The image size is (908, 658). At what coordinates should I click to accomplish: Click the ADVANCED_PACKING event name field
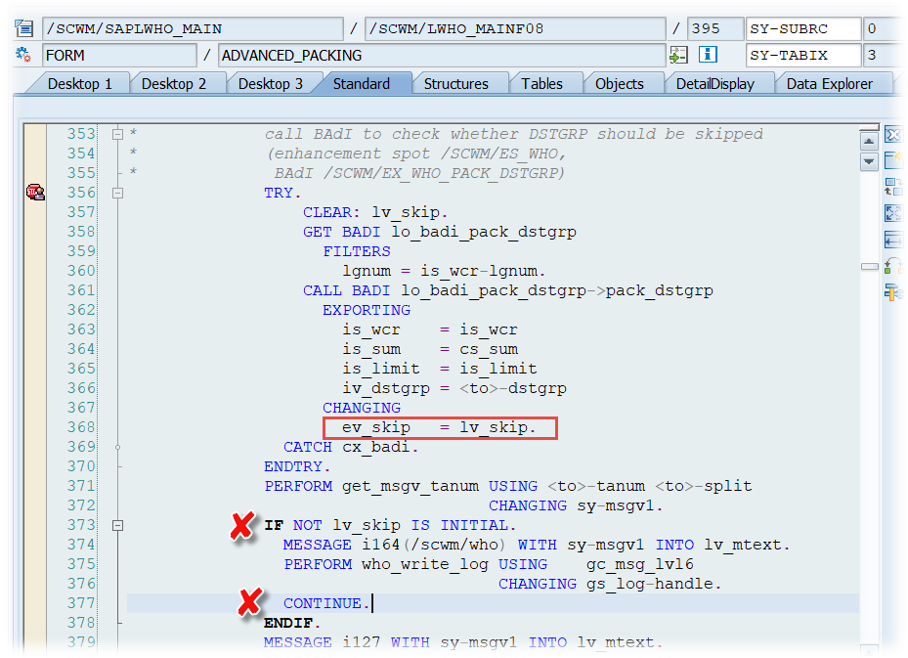coord(442,55)
